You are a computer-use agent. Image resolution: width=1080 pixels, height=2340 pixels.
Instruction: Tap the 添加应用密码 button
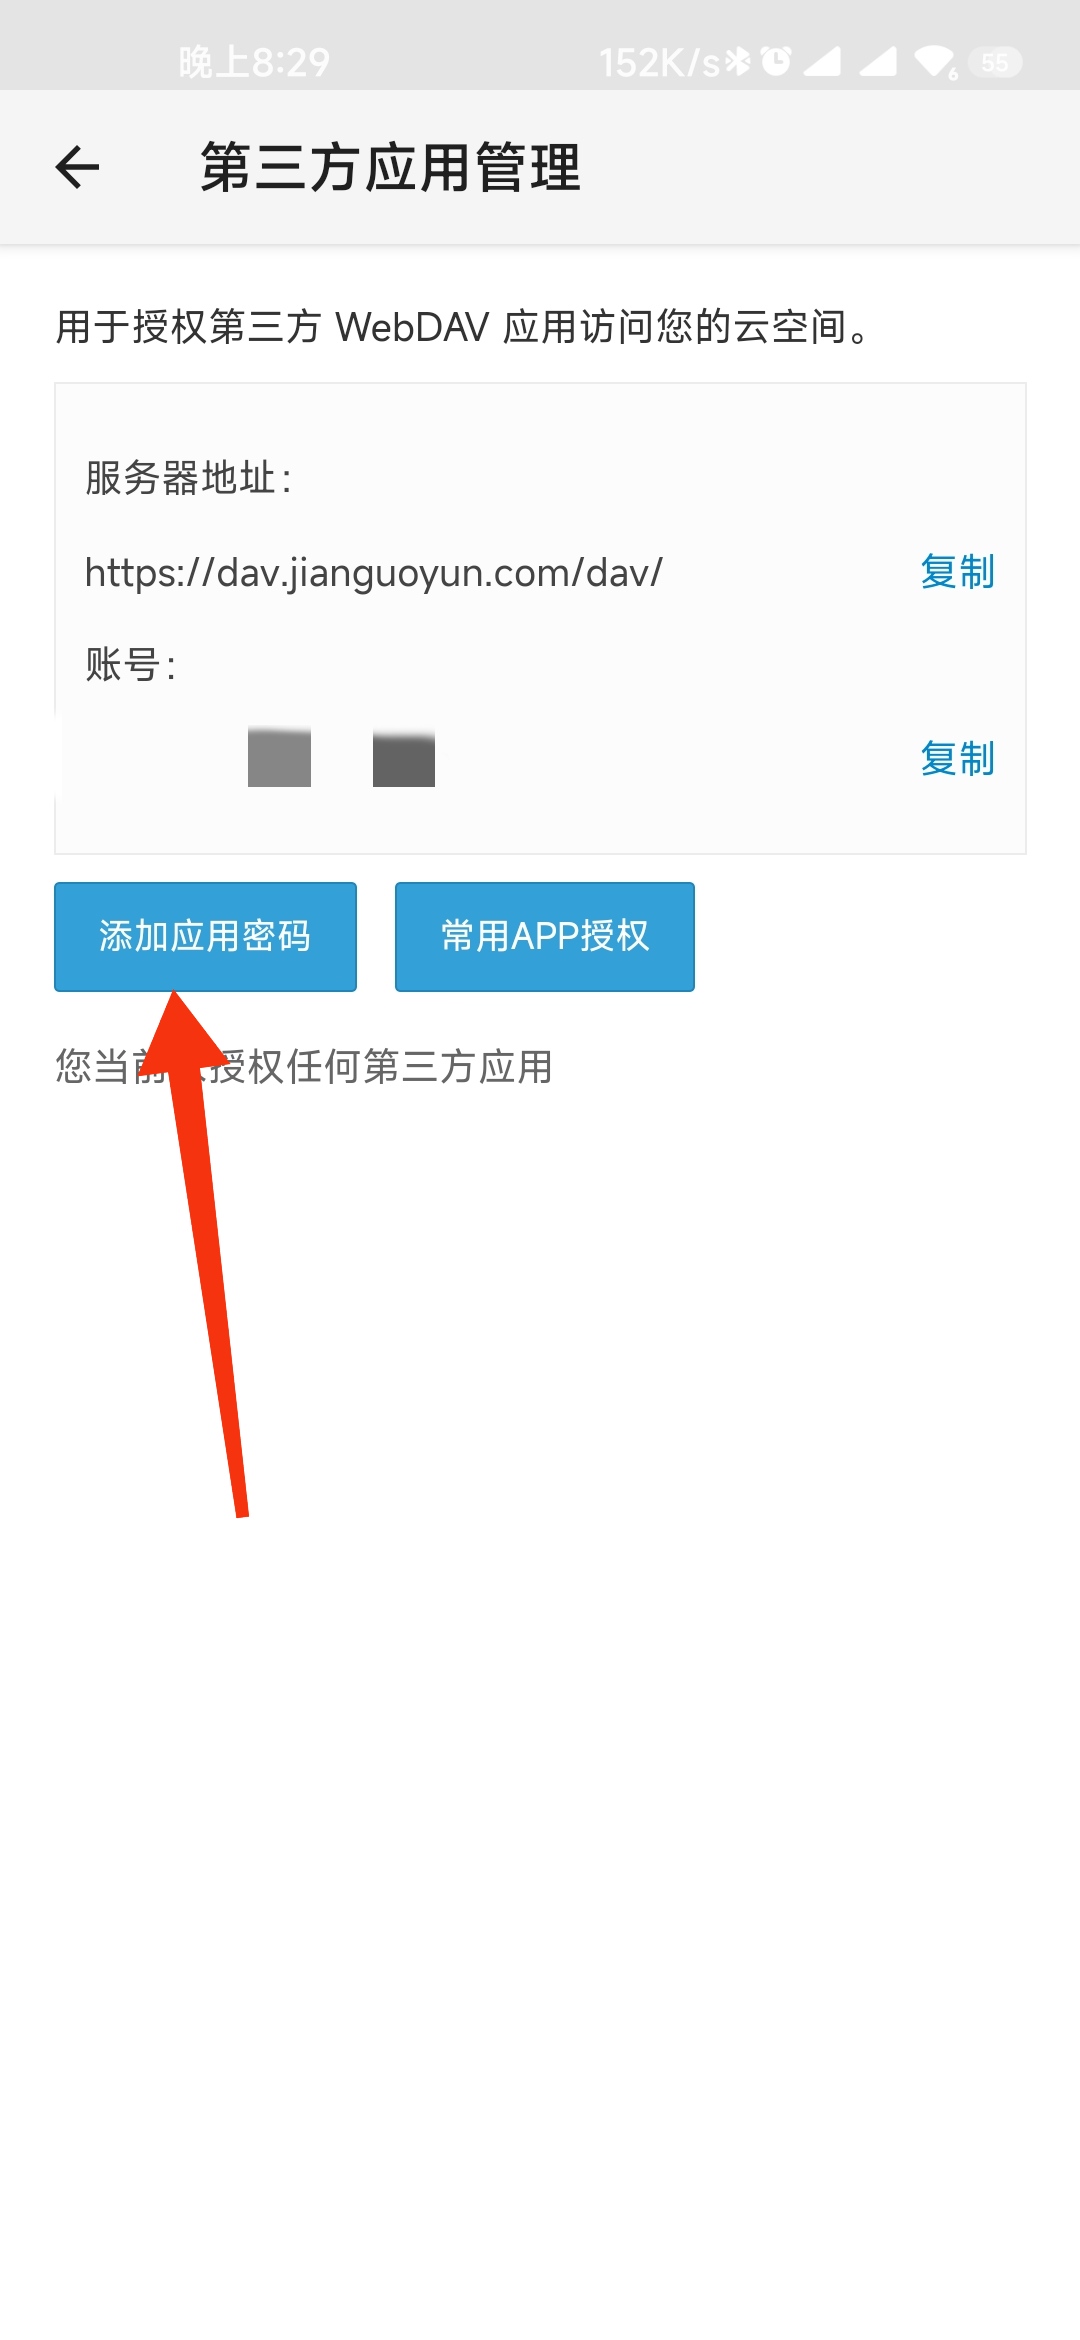(205, 937)
